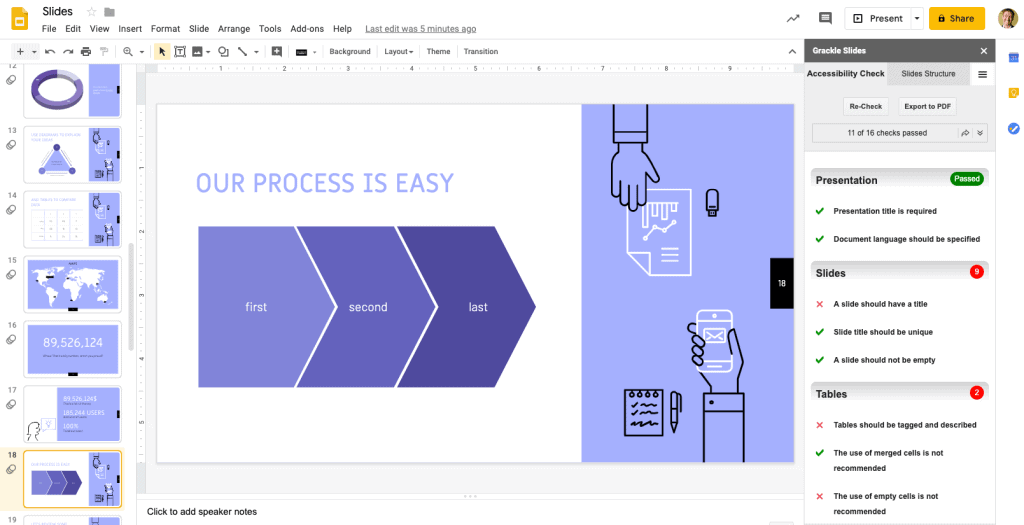This screenshot has height=525, width=1024.
Task: Open the Edit menu
Action: pyautogui.click(x=73, y=29)
